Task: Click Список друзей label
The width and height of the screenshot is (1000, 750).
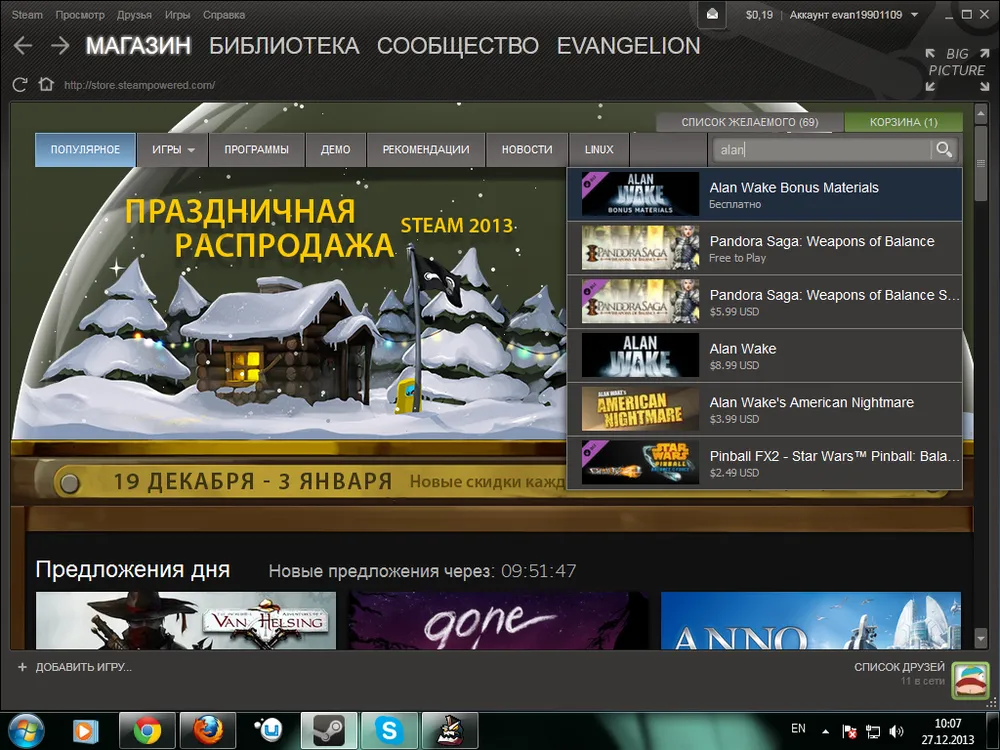Action: coord(899,667)
